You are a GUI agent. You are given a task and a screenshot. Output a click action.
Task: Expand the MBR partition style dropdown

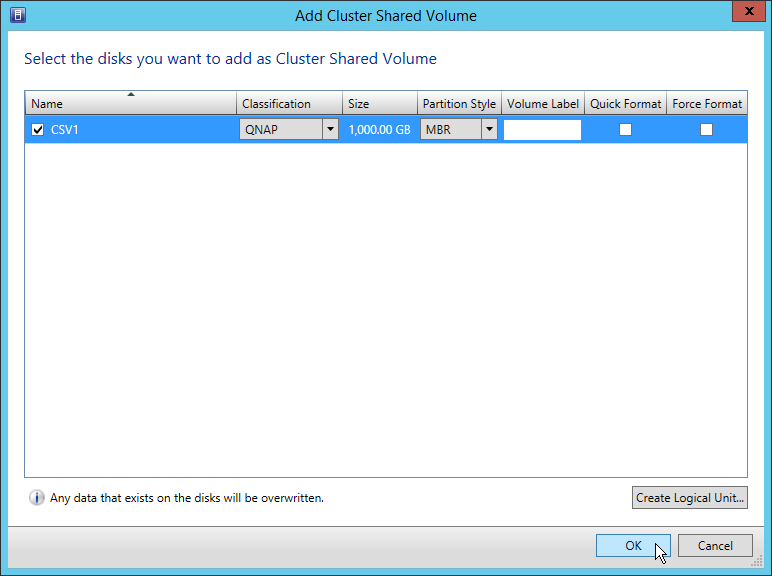[489, 129]
